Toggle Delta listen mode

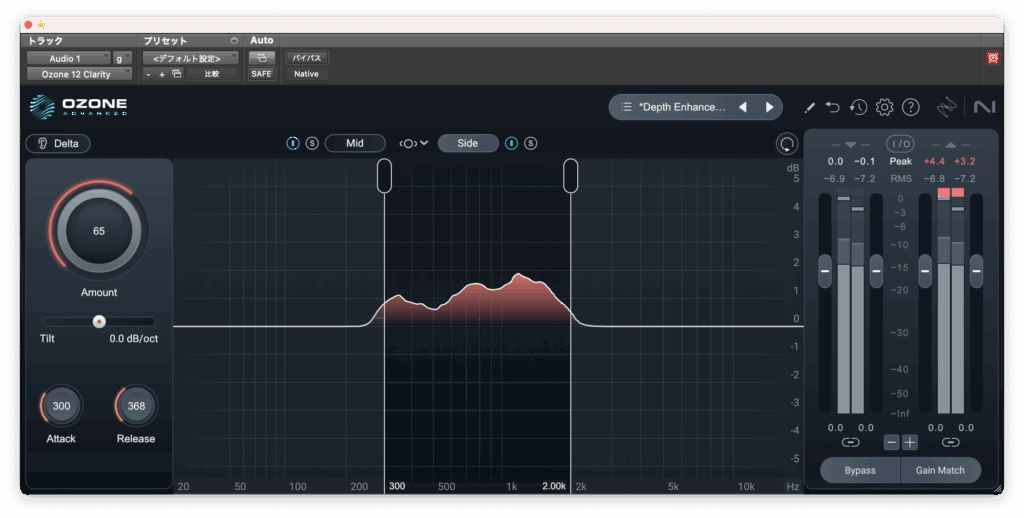[58, 143]
